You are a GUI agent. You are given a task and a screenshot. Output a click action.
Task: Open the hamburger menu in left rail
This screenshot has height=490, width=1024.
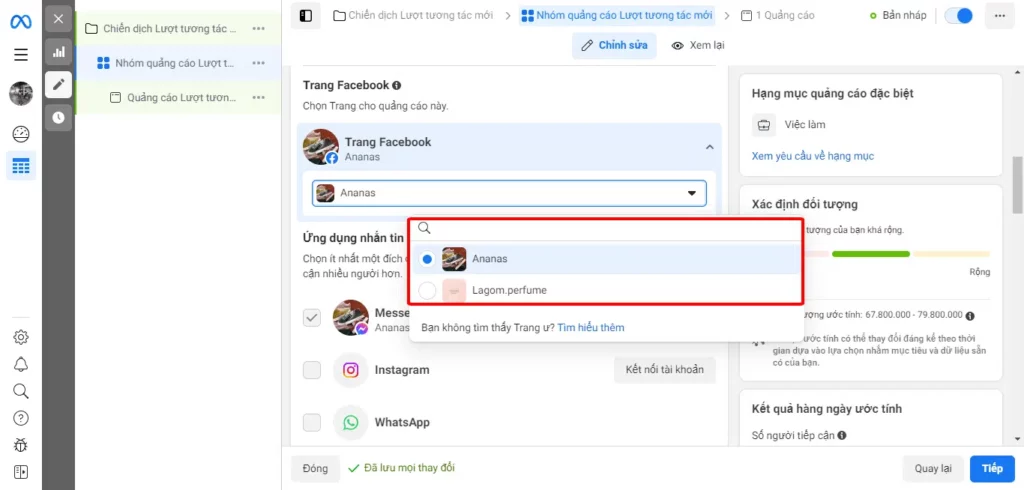click(21, 54)
